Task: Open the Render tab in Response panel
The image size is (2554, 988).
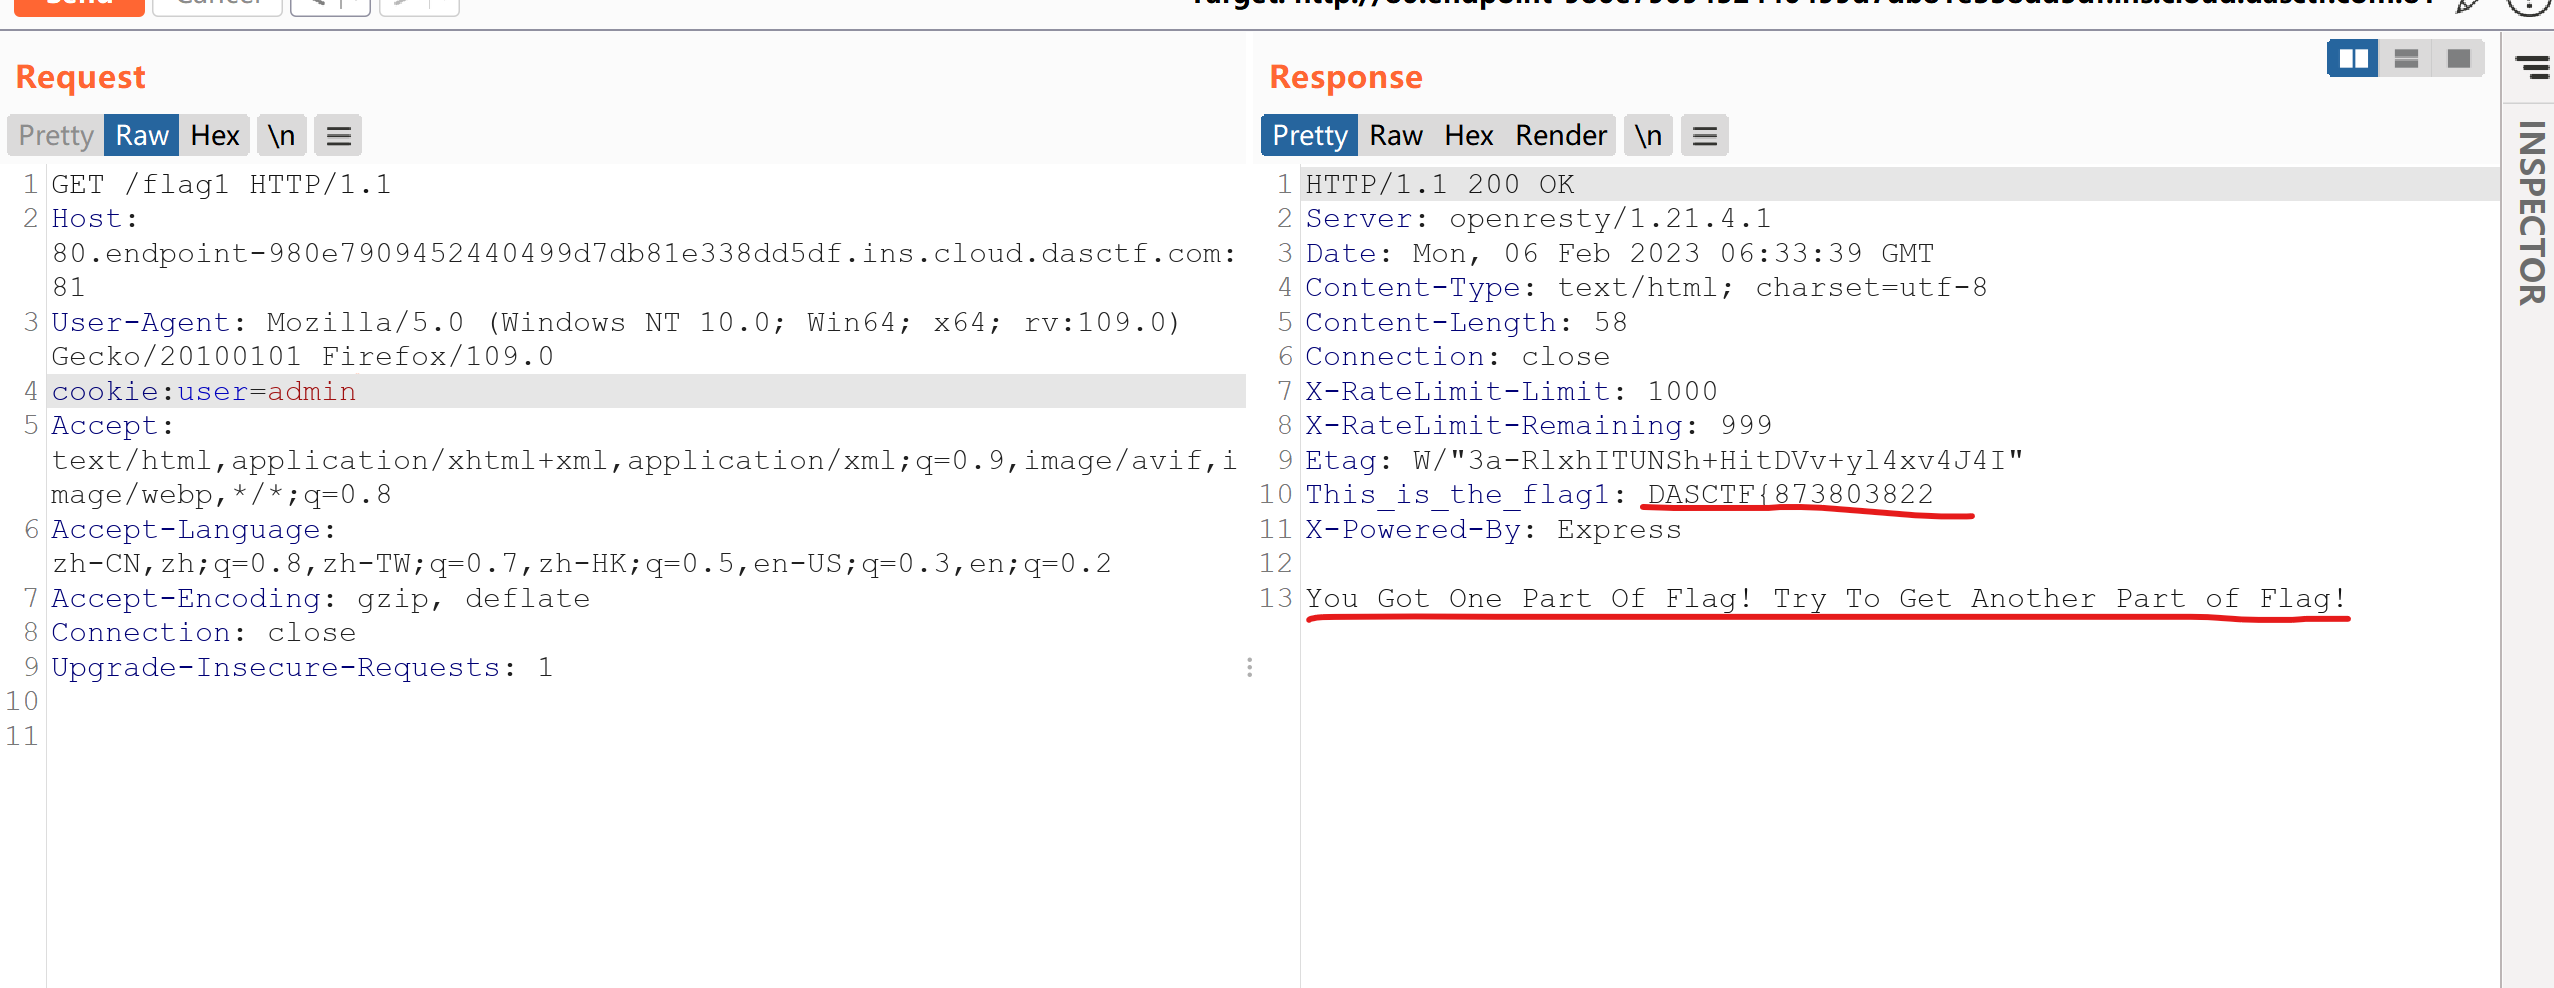Action: [1560, 135]
